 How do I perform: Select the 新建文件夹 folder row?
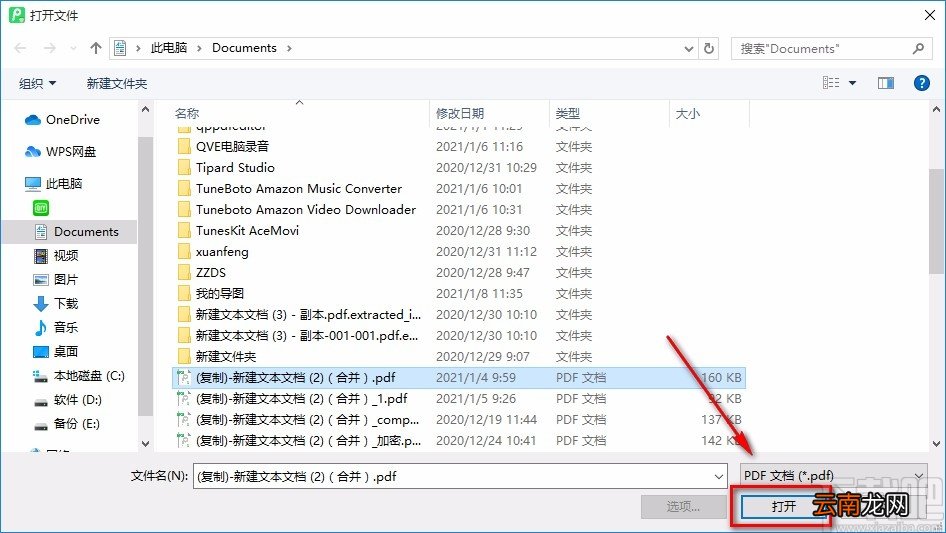[459, 357]
